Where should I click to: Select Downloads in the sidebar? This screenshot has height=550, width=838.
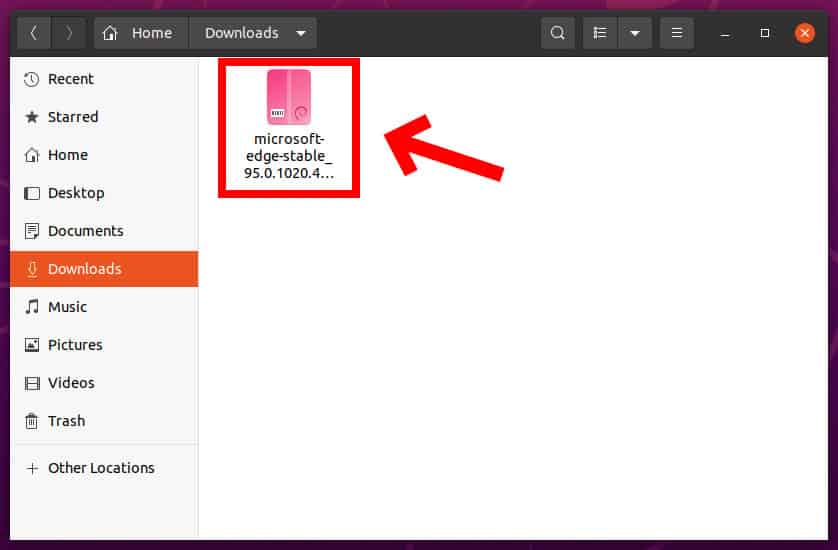(104, 269)
